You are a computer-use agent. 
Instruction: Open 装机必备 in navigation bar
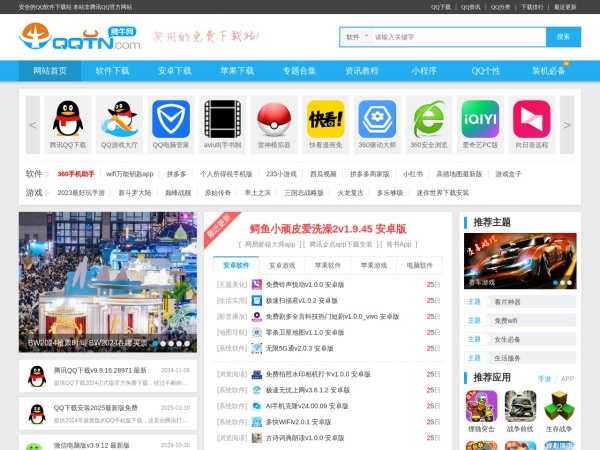548,71
